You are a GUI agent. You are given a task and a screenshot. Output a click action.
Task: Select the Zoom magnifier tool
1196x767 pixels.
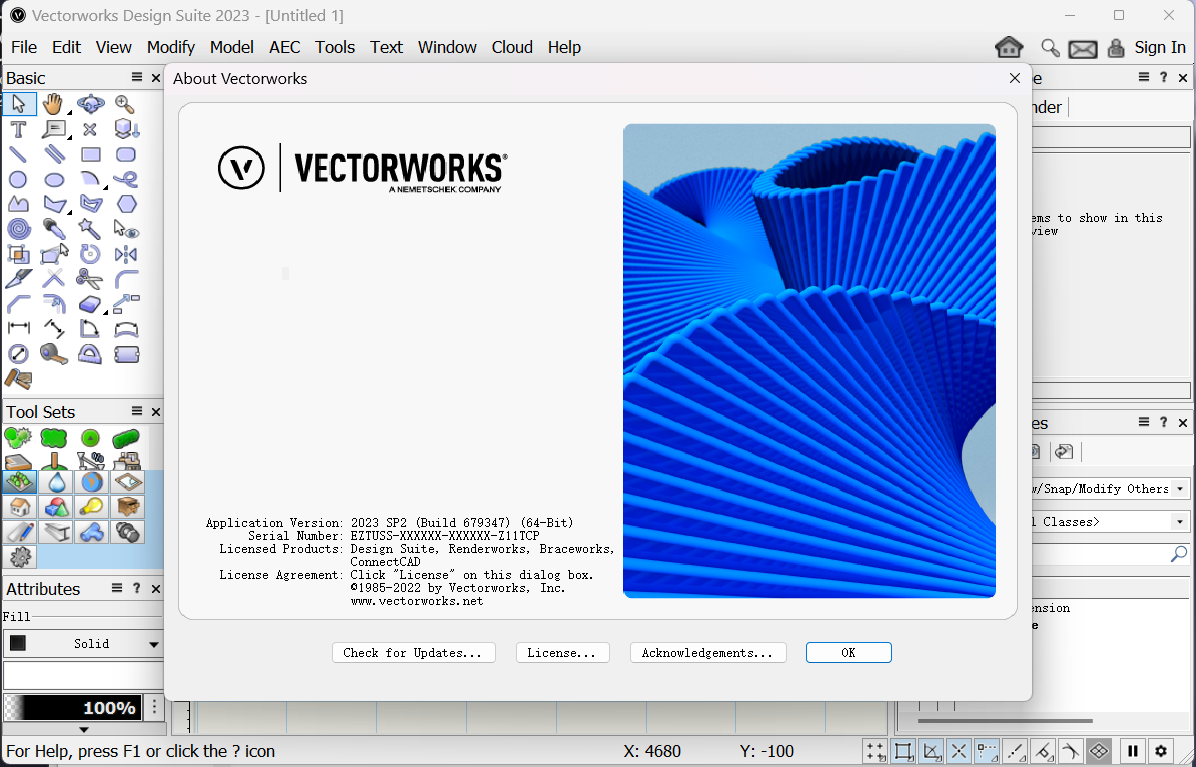click(x=125, y=104)
